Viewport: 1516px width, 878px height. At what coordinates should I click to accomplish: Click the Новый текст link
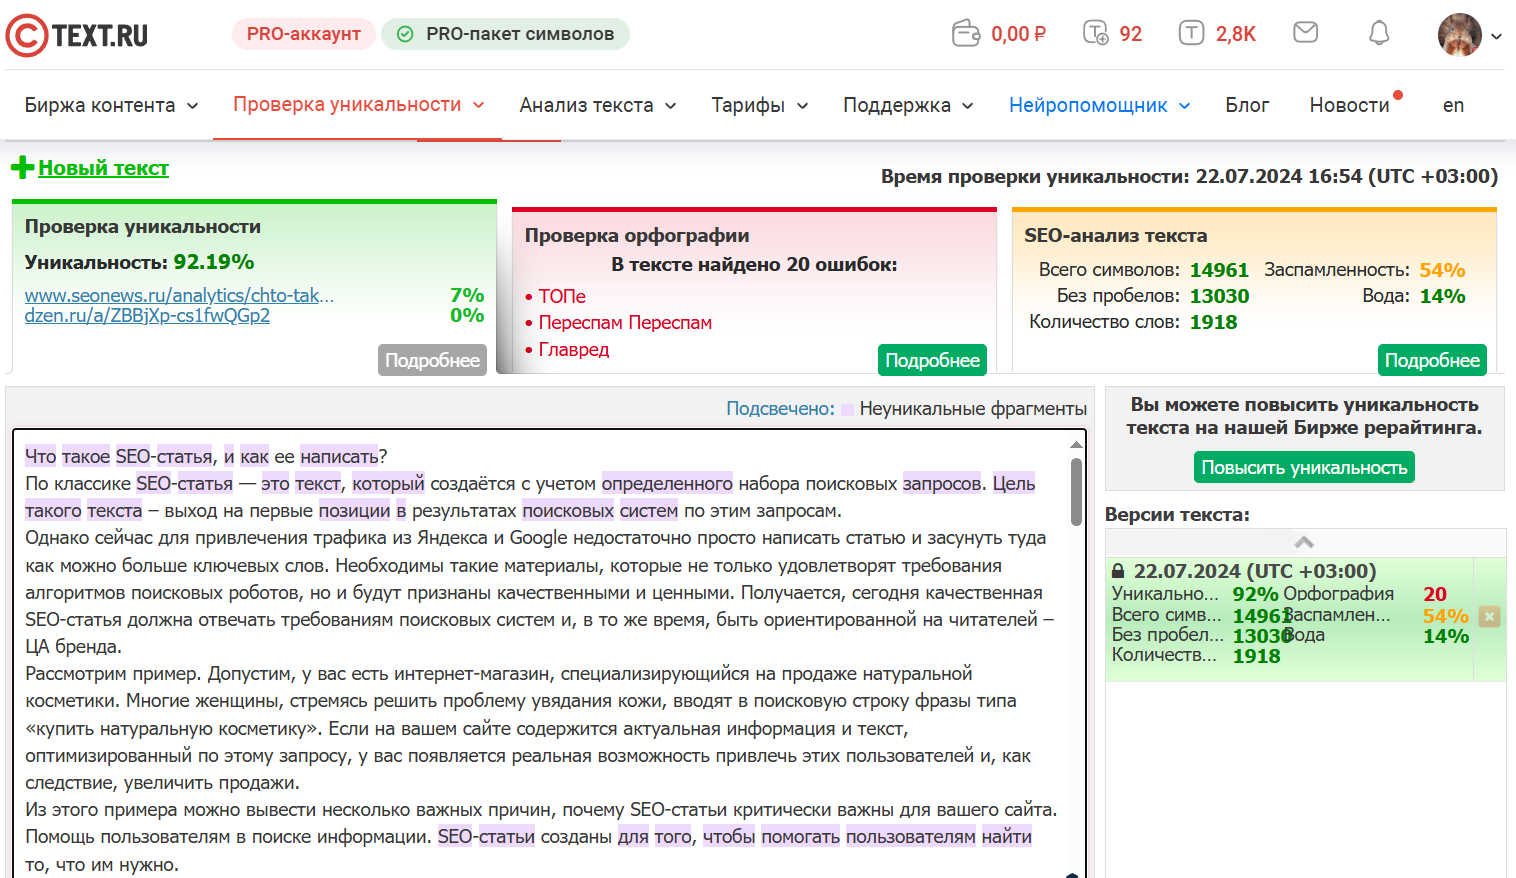pyautogui.click(x=103, y=168)
